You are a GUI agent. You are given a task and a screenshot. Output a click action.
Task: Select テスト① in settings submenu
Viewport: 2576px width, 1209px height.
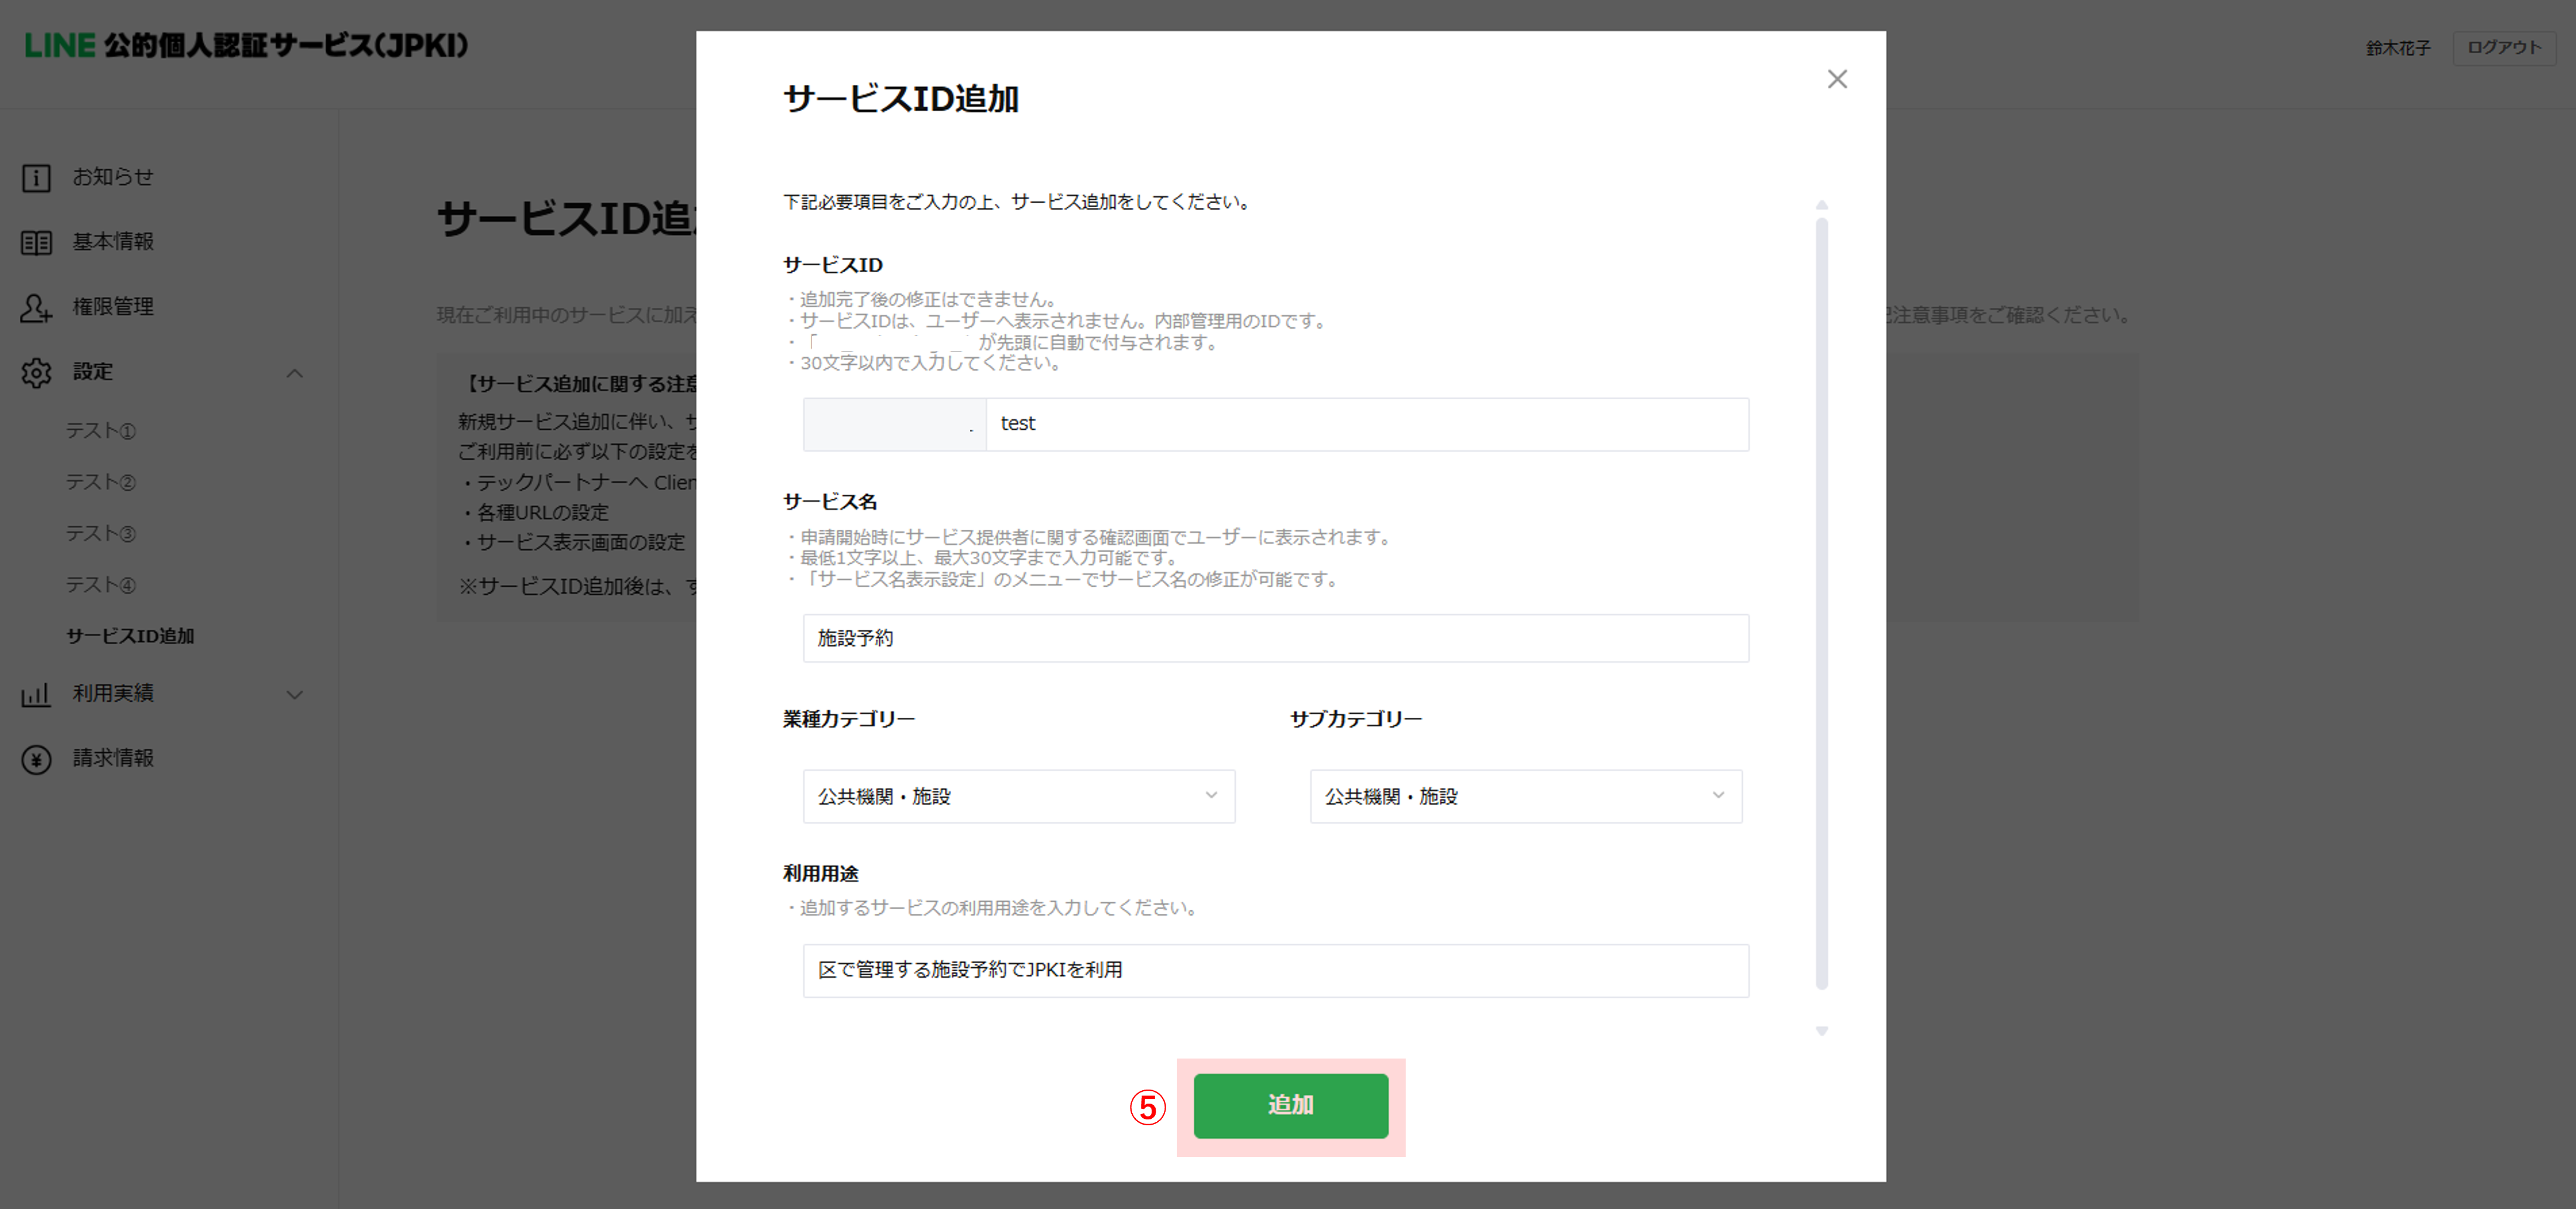(100, 430)
